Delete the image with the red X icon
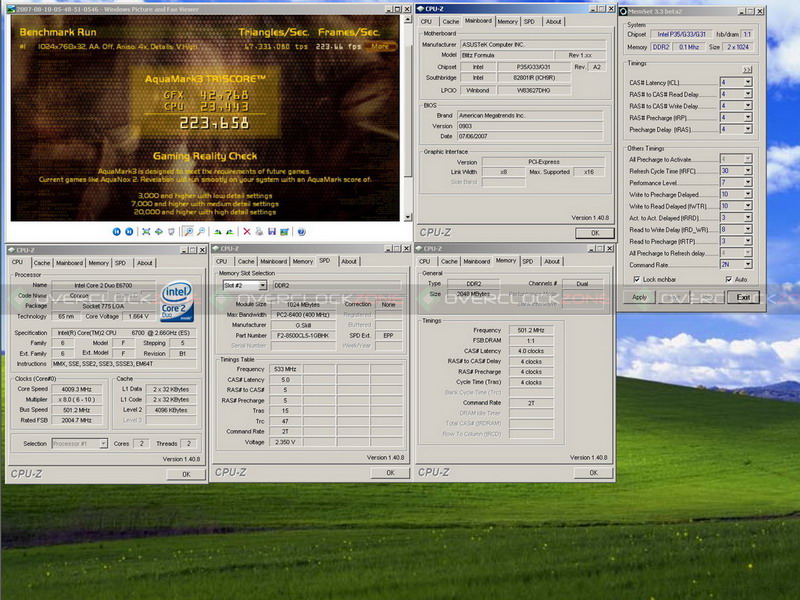800x600 pixels. [x=247, y=232]
